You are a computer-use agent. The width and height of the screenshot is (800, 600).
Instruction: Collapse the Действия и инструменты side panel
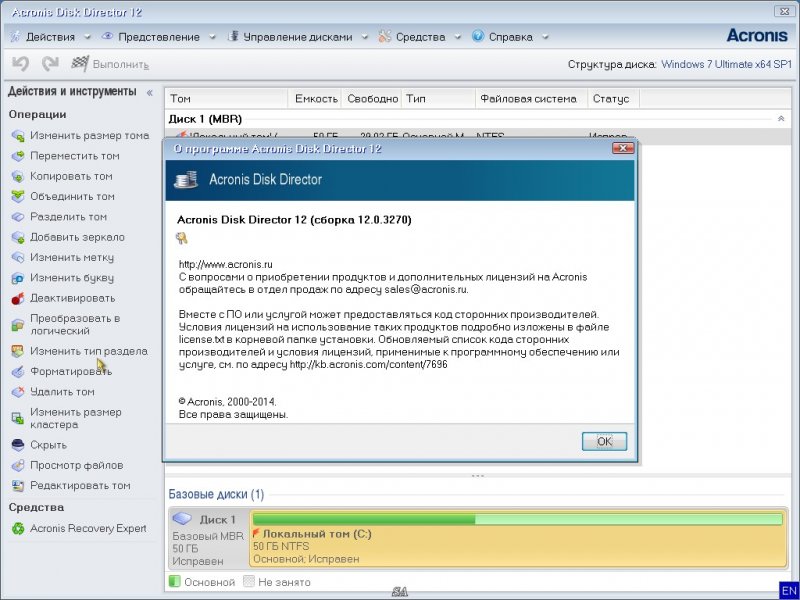pos(149,92)
